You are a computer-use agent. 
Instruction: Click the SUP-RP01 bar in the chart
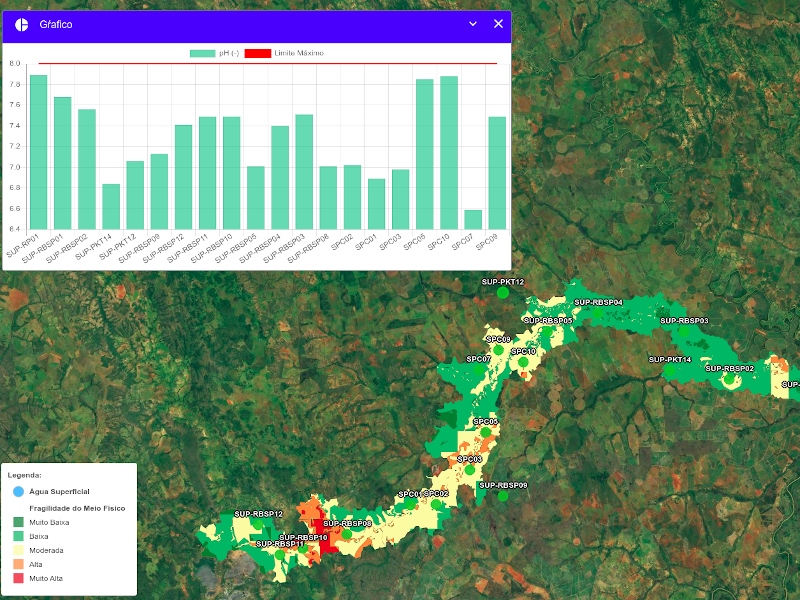point(38,152)
